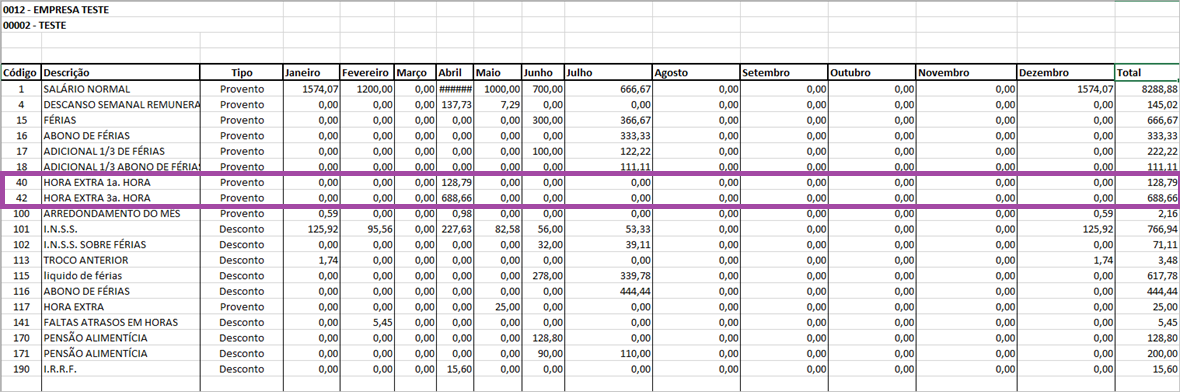1180x392 pixels.
Task: Select July value 333,33 in row 16
Action: (608, 135)
